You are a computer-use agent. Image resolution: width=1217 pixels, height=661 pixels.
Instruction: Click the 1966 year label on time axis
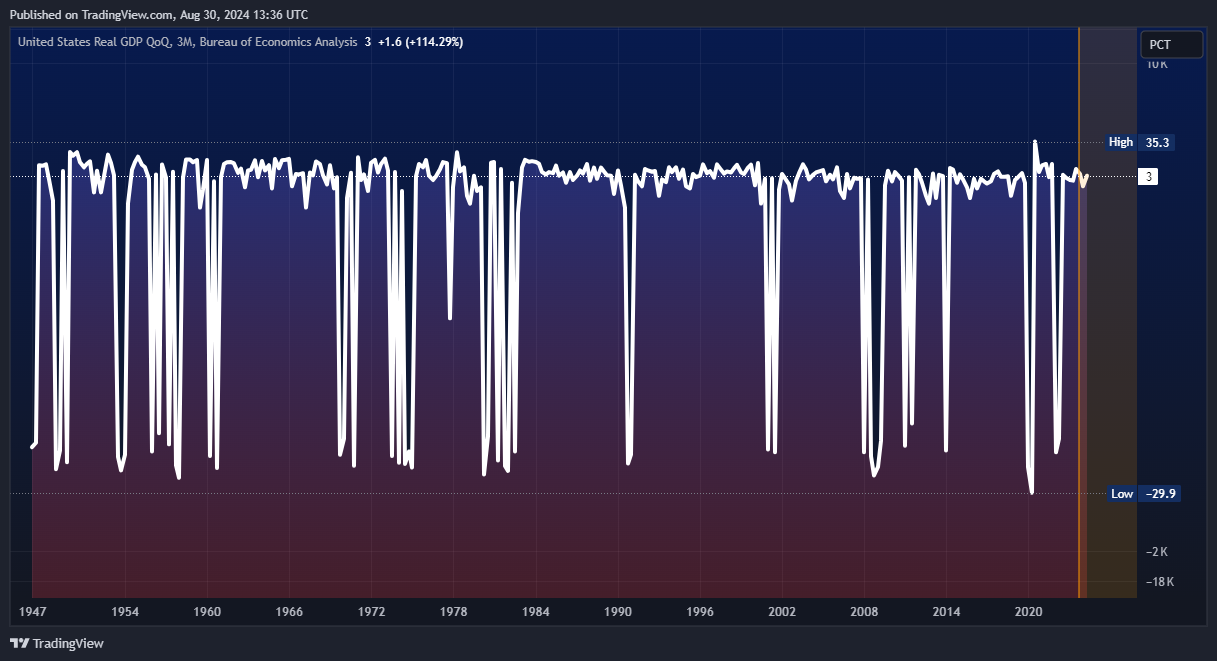coord(289,611)
